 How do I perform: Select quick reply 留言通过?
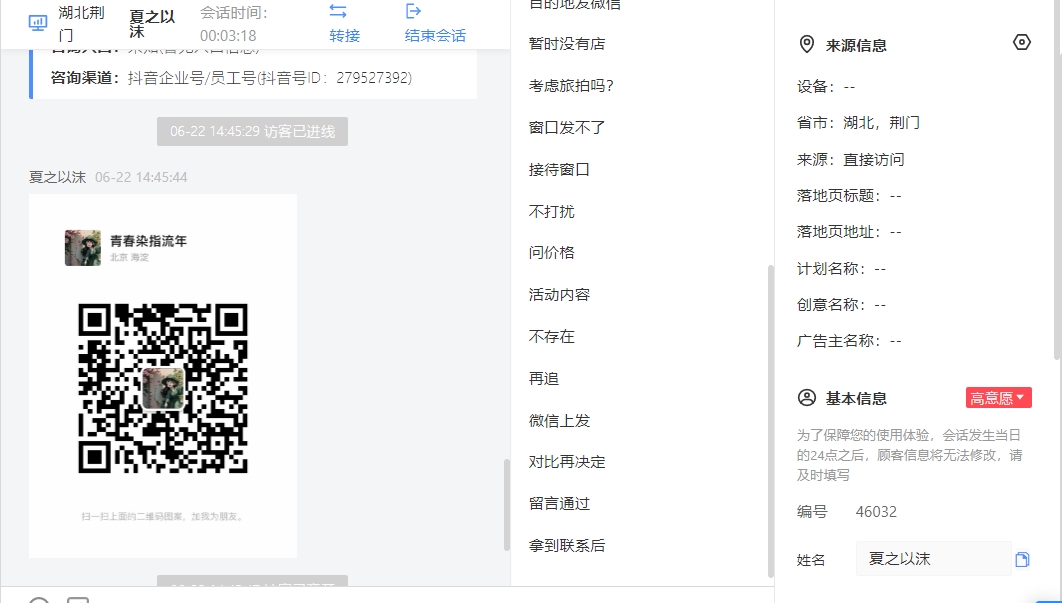point(559,504)
